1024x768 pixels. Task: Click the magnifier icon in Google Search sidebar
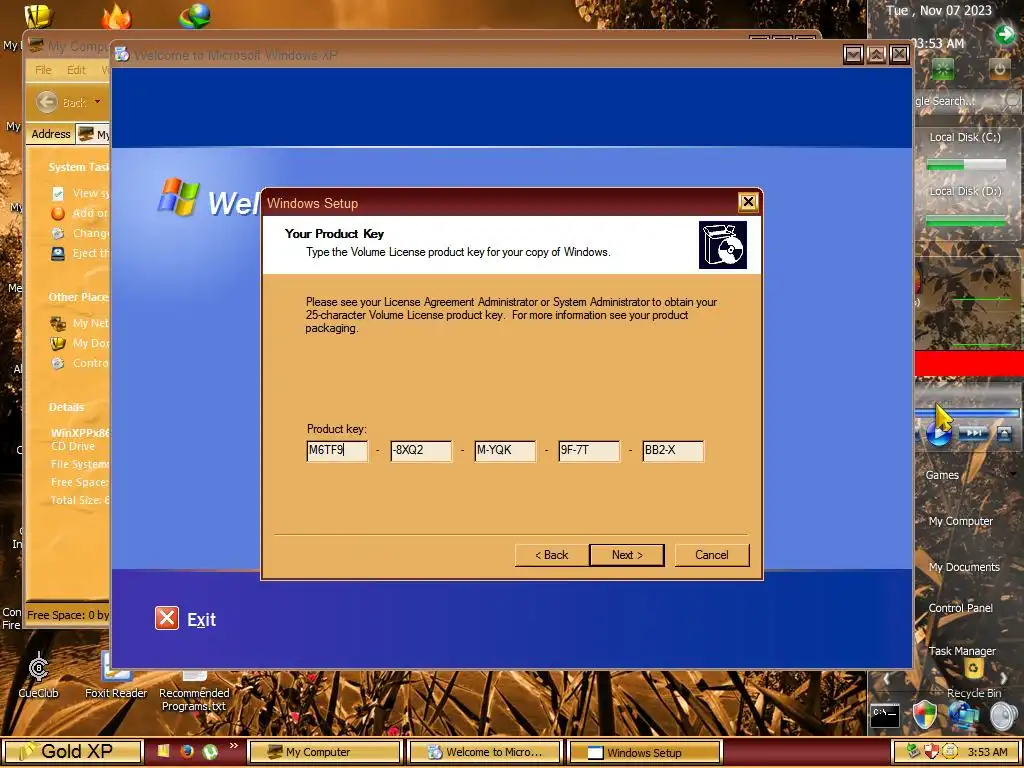(1012, 101)
